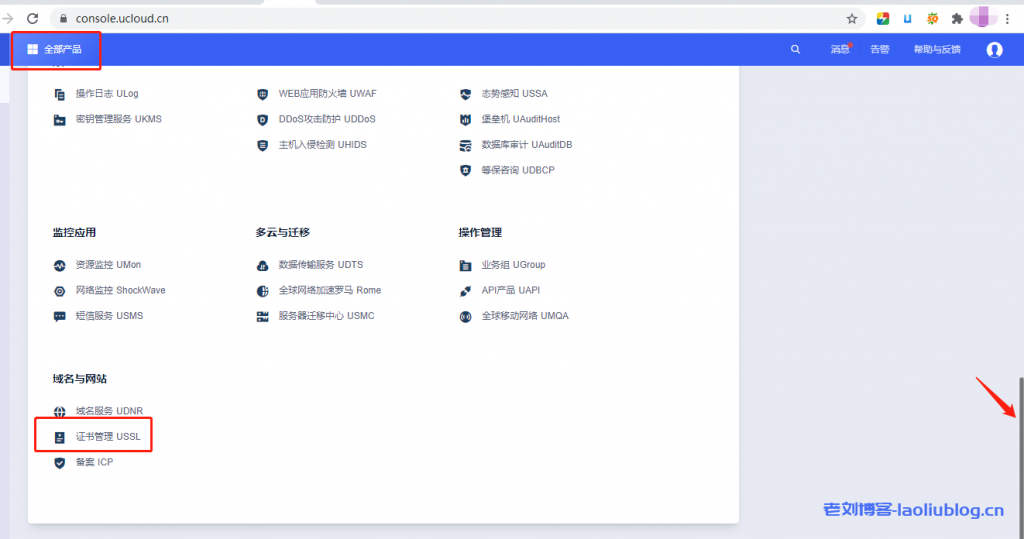Open 业务组 UGroup management
1024x539 pixels.
point(512,265)
